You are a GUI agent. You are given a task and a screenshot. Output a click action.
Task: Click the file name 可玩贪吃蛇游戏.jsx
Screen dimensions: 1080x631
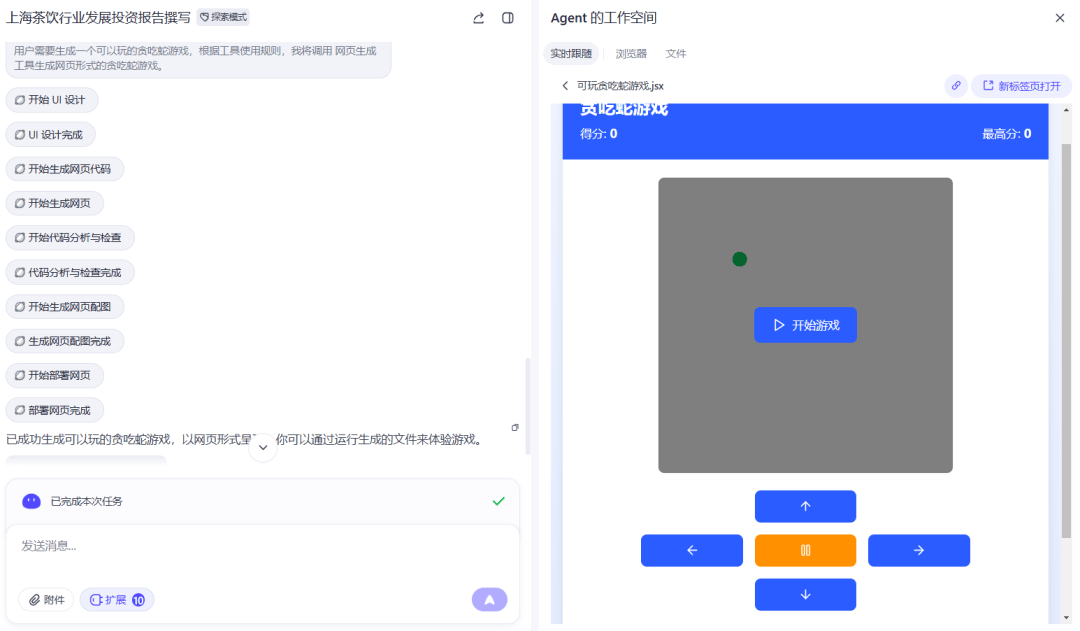621,86
